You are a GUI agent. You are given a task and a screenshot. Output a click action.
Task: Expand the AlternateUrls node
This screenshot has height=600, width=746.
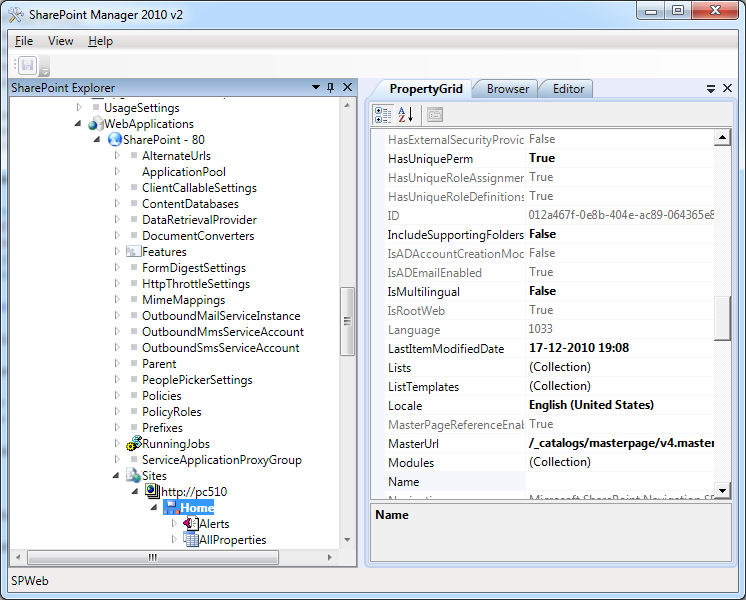click(x=117, y=156)
